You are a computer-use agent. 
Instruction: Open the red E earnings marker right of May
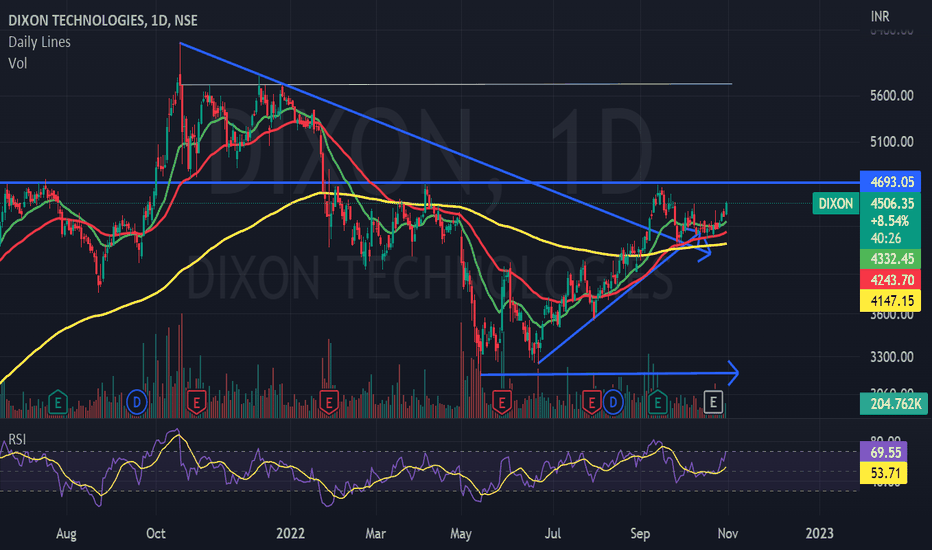(502, 403)
